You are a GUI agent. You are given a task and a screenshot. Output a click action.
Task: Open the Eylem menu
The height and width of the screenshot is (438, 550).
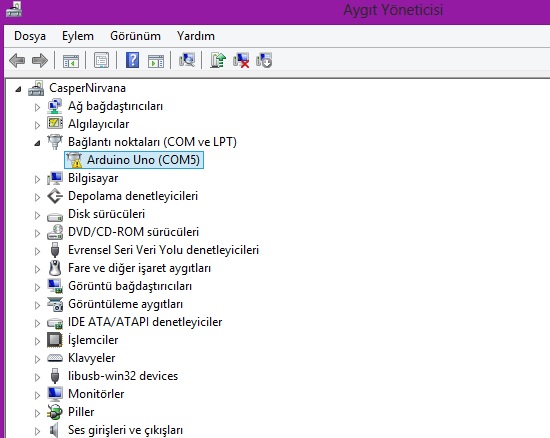(78, 36)
